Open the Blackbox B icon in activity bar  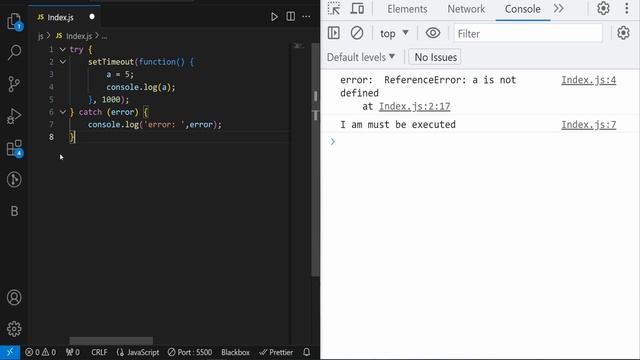[x=14, y=211]
